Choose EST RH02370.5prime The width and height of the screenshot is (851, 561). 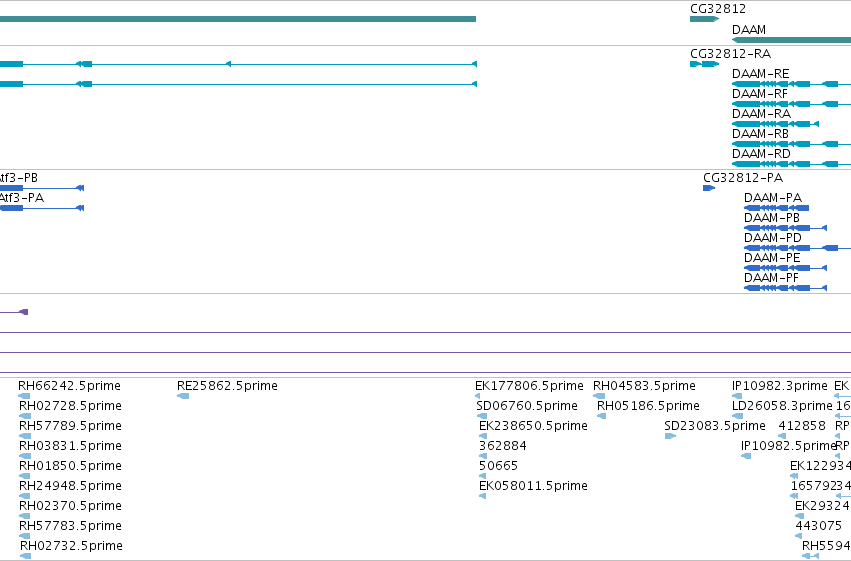[x=70, y=507]
